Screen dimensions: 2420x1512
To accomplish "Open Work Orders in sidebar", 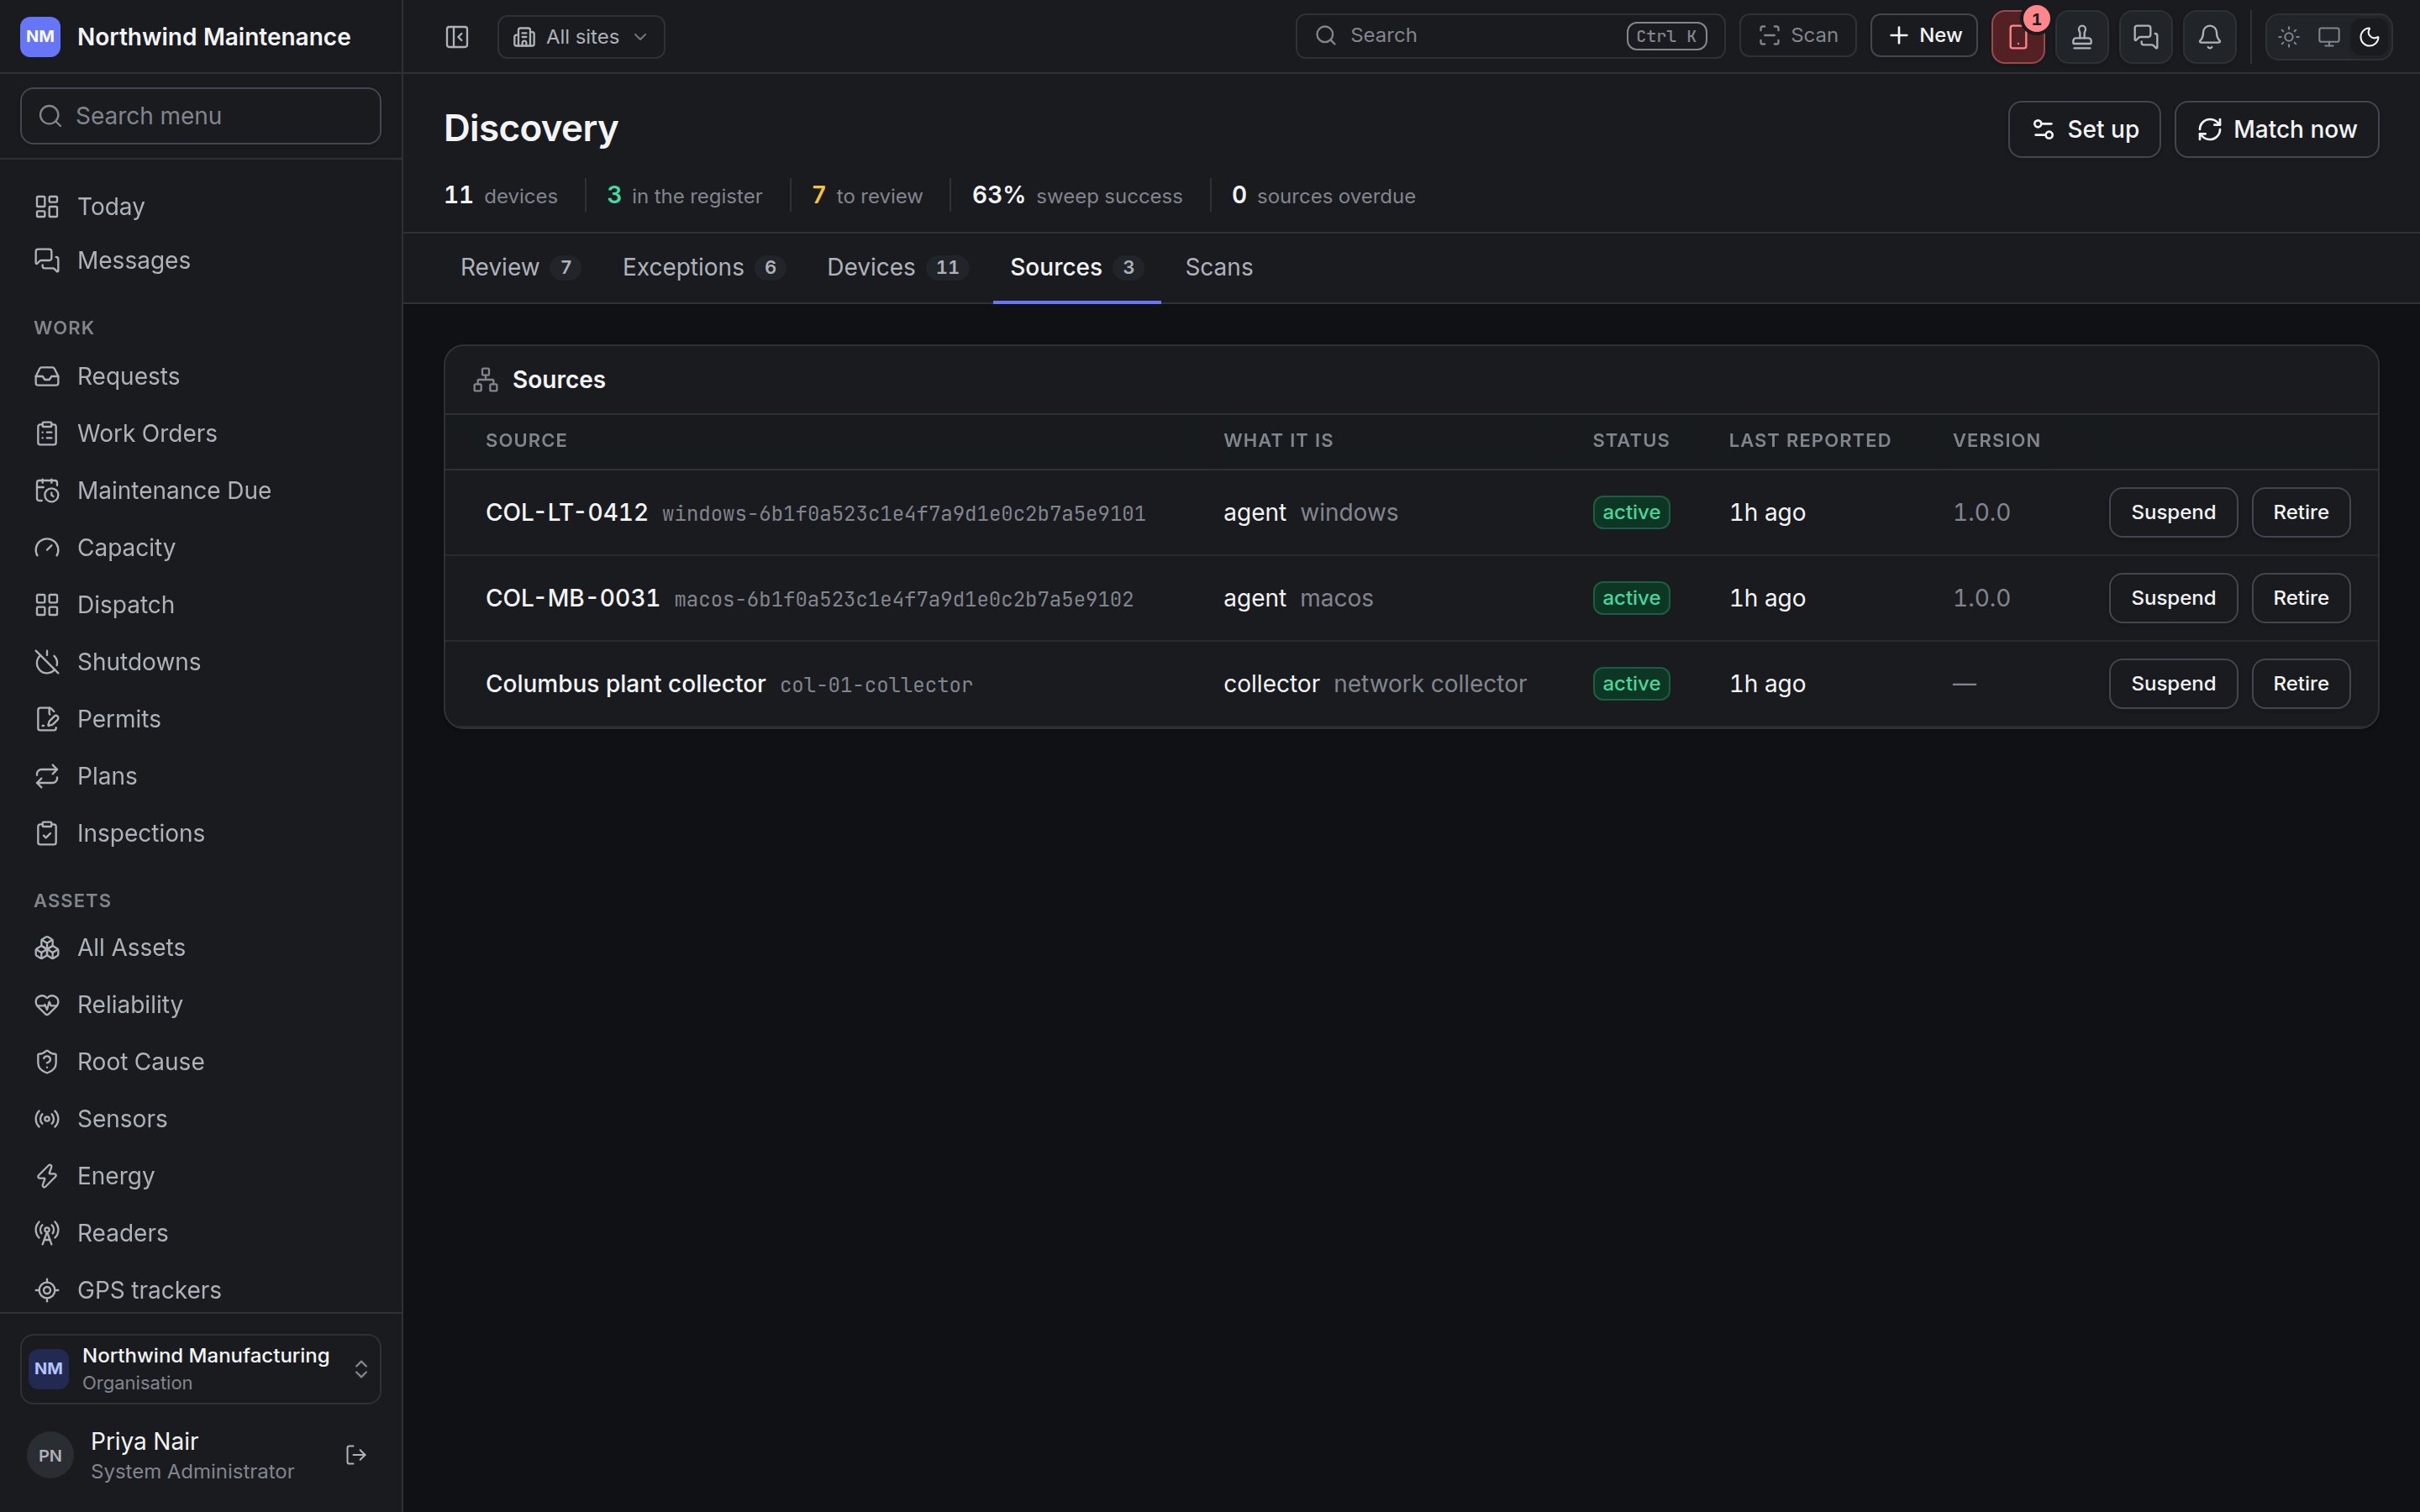I will (200, 433).
